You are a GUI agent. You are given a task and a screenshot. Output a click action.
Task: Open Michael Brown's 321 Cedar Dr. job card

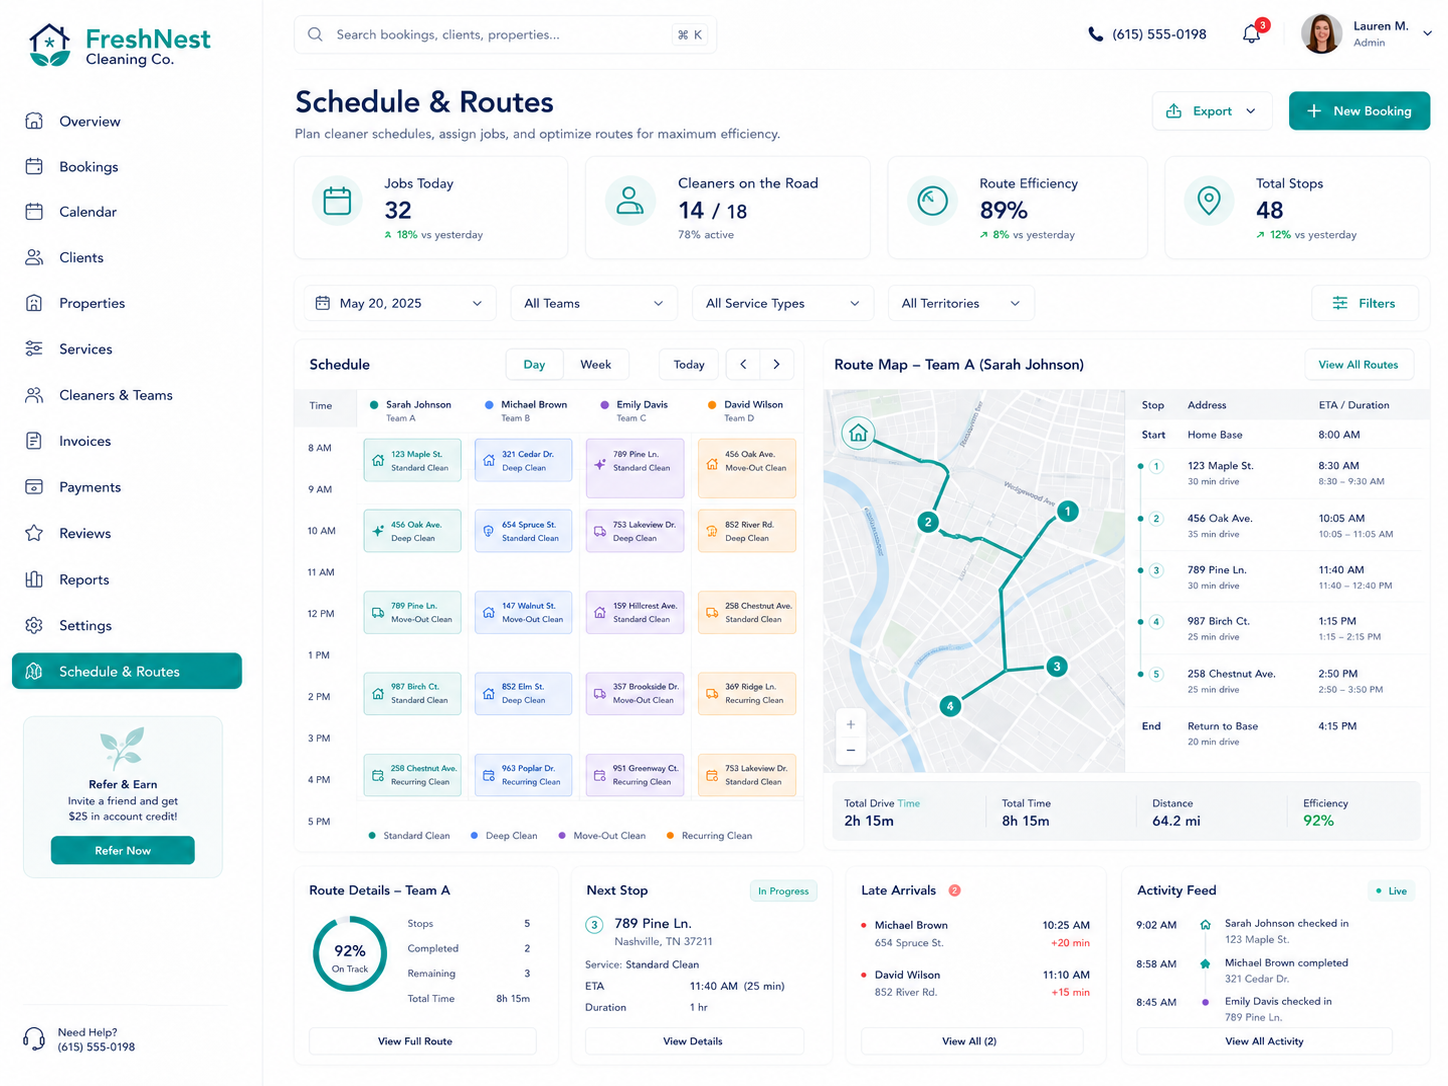click(523, 461)
